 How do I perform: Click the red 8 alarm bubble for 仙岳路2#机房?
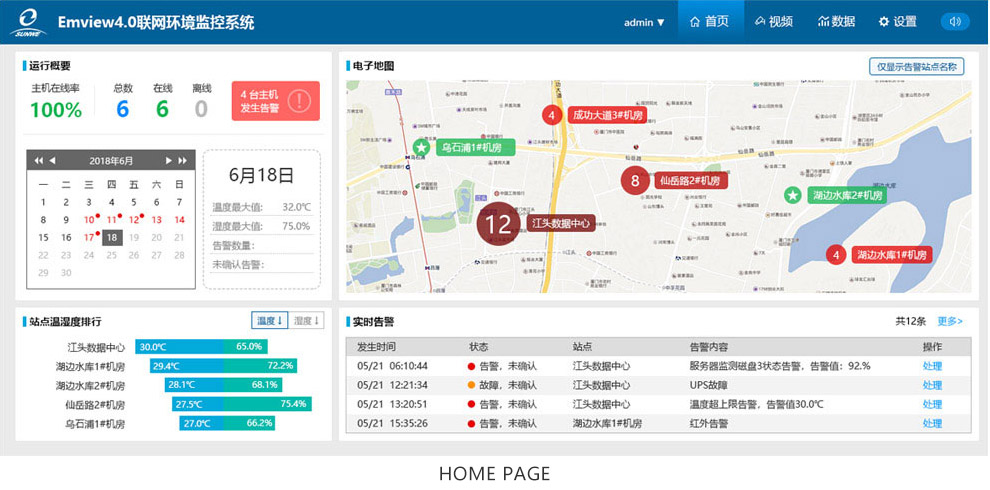coord(634,181)
